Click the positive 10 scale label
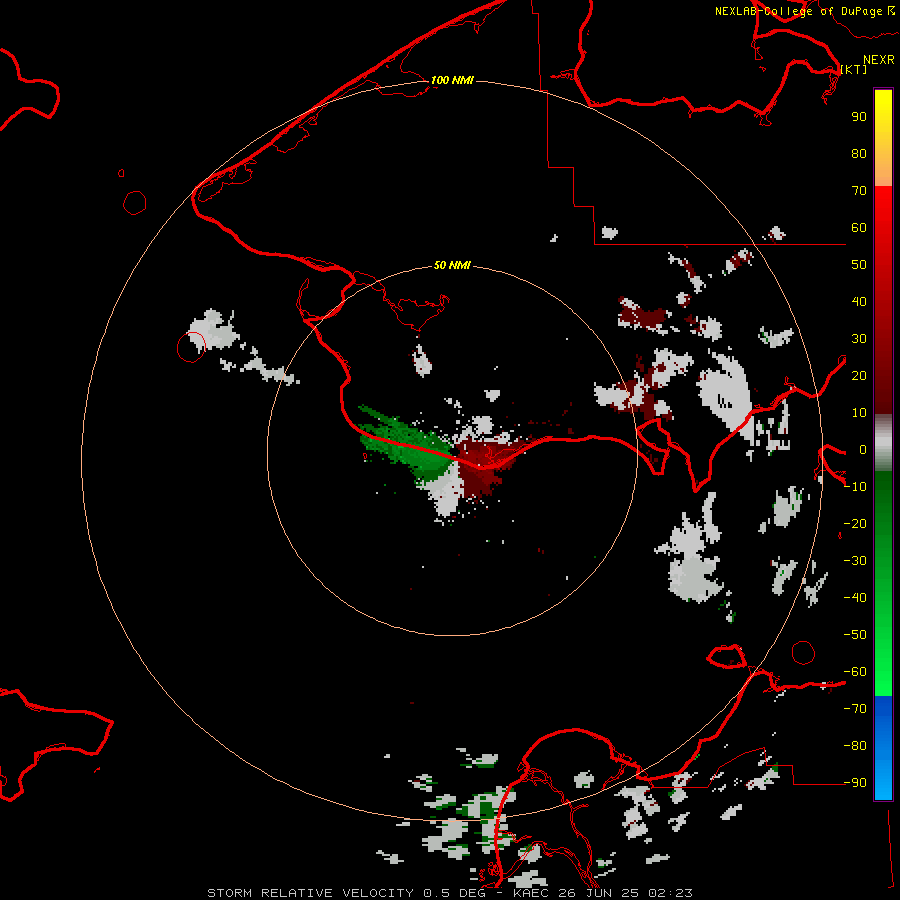The width and height of the screenshot is (900, 900). click(859, 413)
